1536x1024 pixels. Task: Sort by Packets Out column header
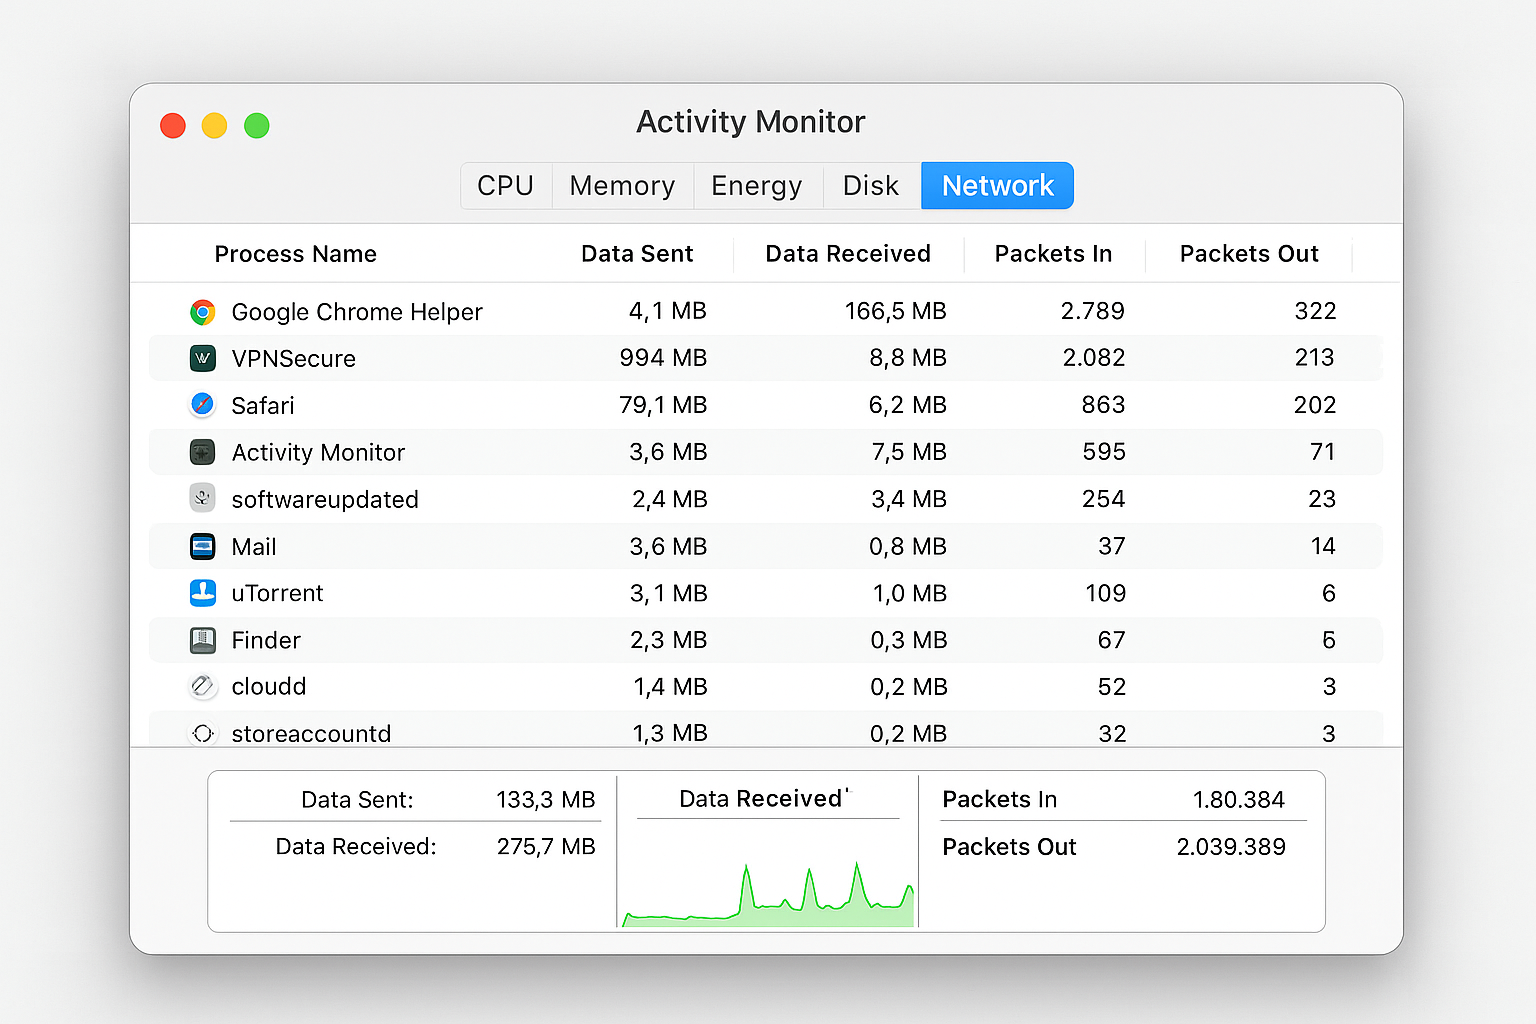[x=1249, y=254]
